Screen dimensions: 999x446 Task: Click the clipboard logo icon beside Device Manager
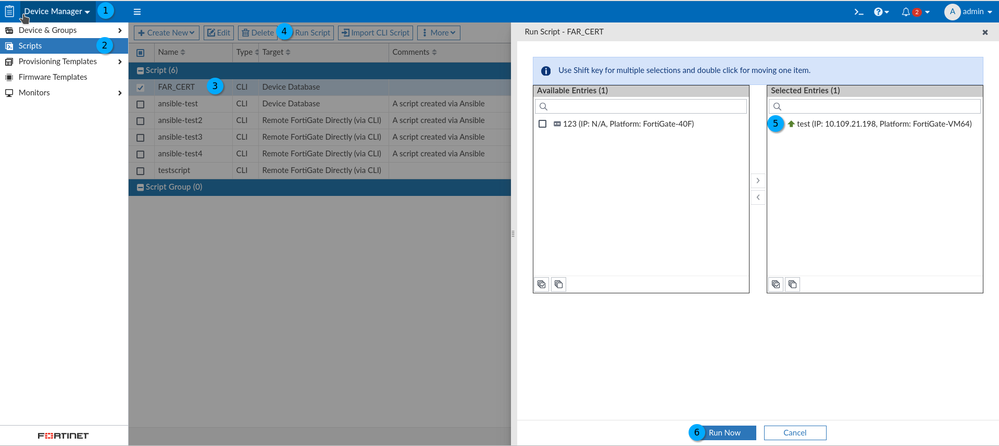10,11
